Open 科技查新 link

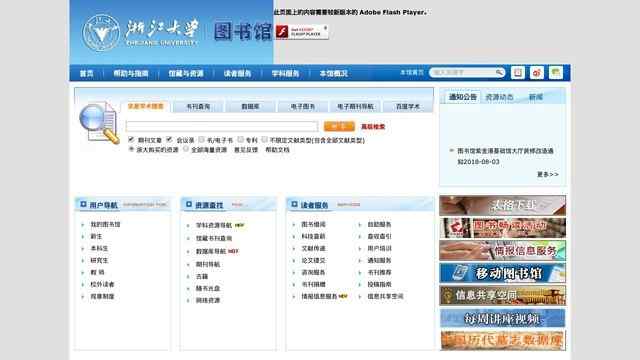point(313,236)
